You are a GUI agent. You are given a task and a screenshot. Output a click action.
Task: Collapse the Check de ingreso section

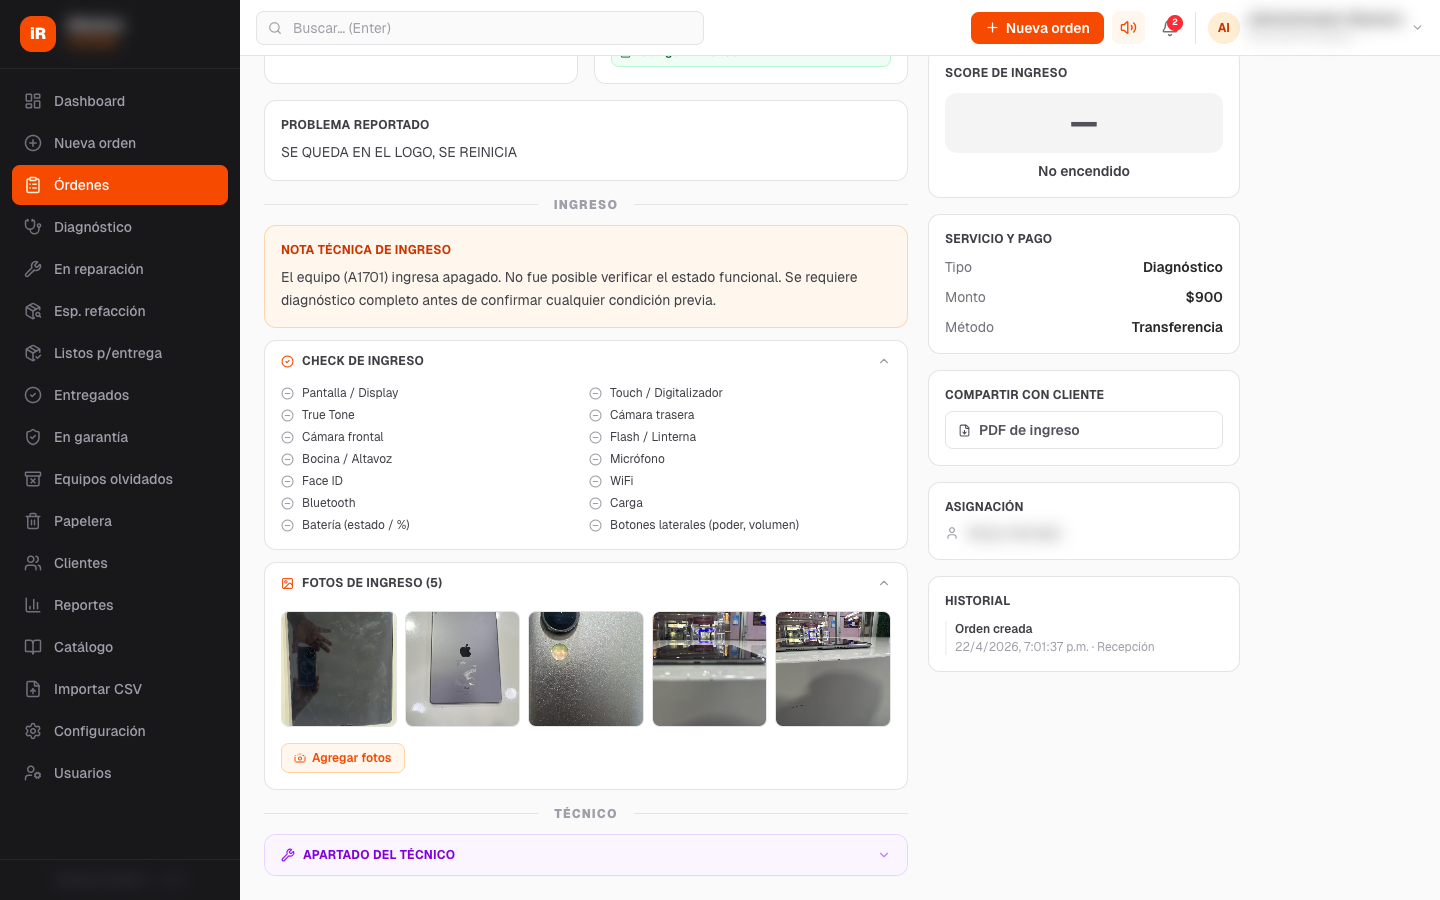[884, 361]
